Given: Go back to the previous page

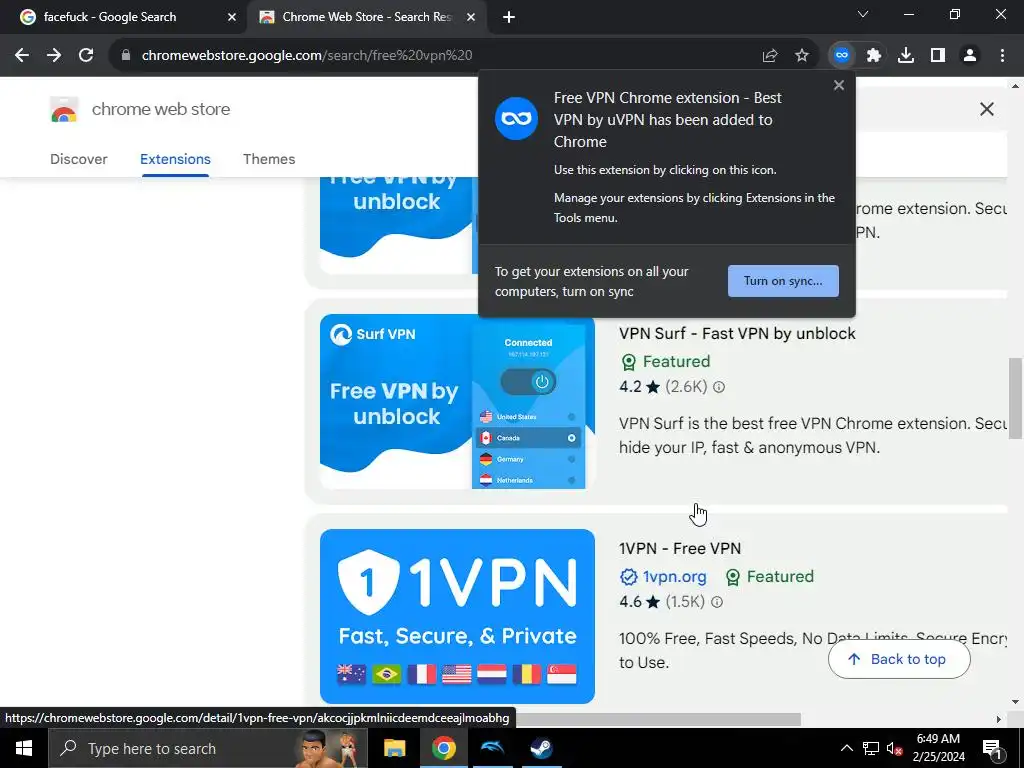Looking at the screenshot, I should tap(22, 56).
